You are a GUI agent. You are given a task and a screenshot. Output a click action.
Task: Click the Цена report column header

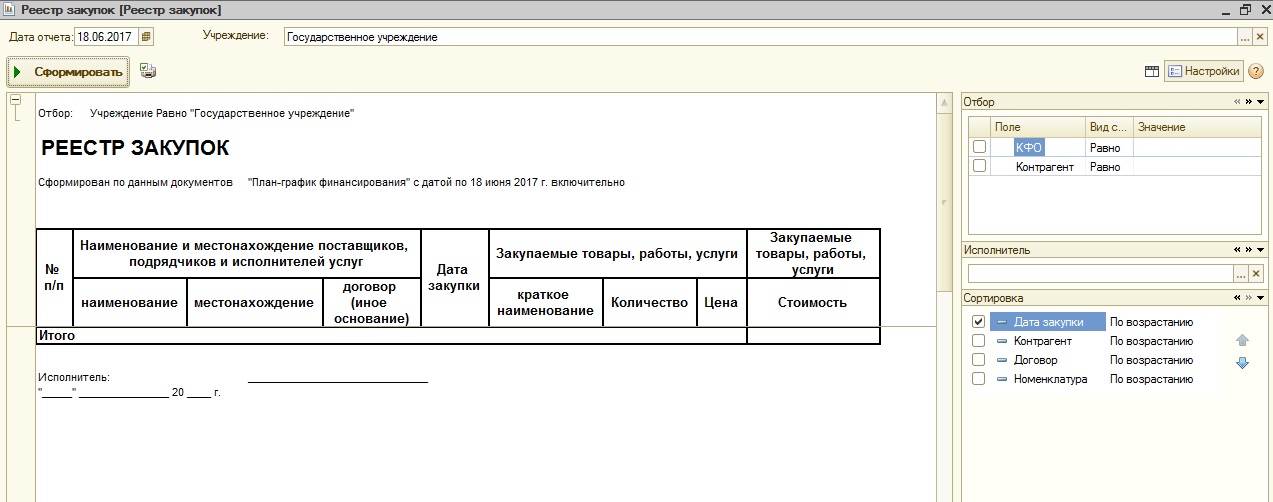721,302
